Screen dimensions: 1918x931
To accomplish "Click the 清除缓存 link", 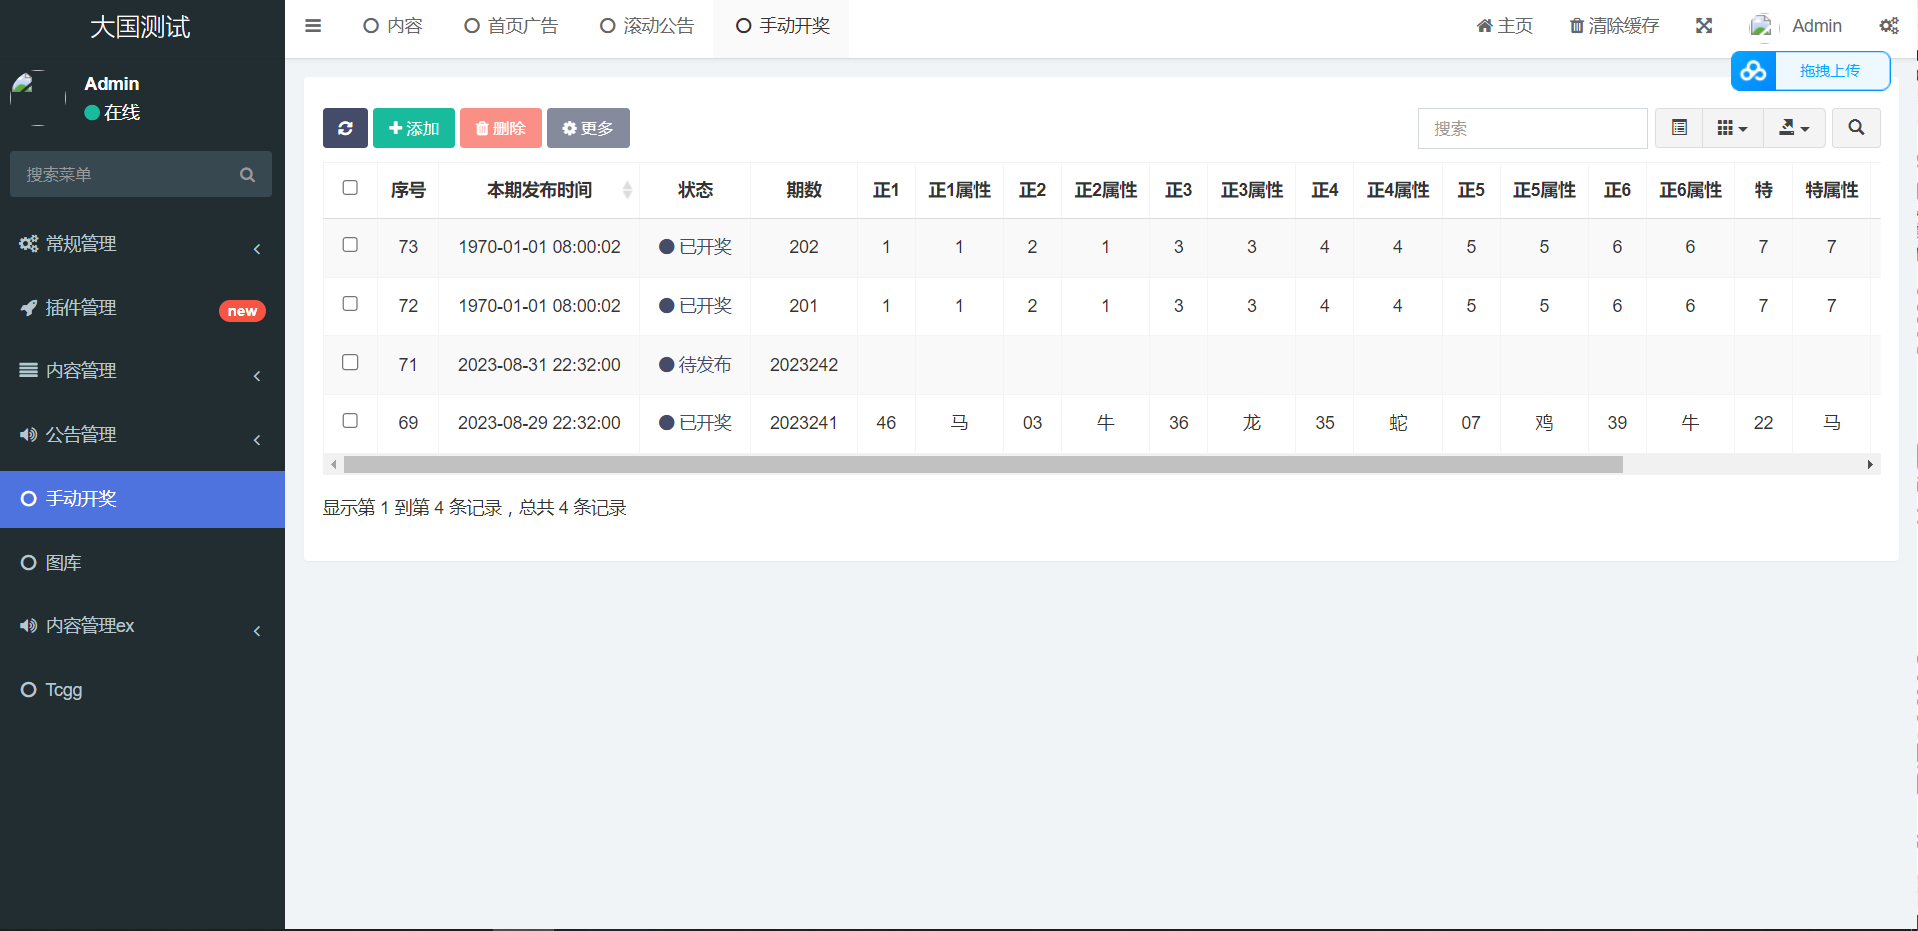I will (x=1614, y=26).
